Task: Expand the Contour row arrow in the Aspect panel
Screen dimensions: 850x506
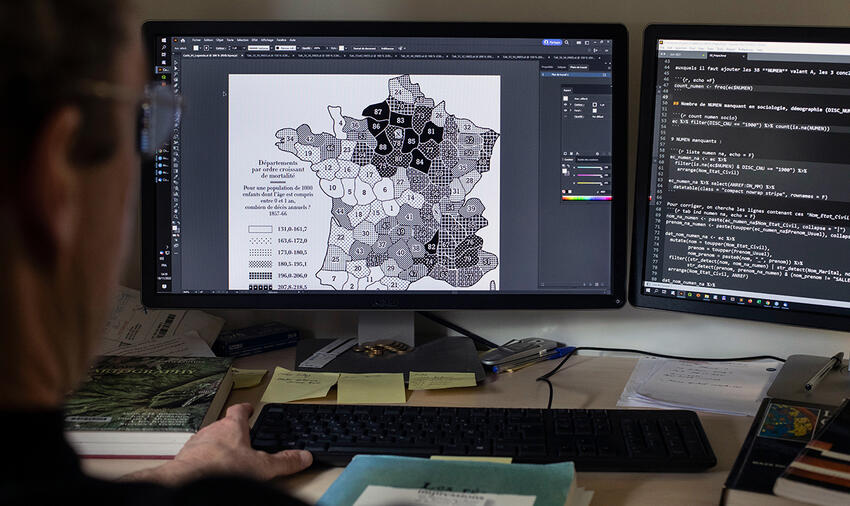Action: [571, 105]
